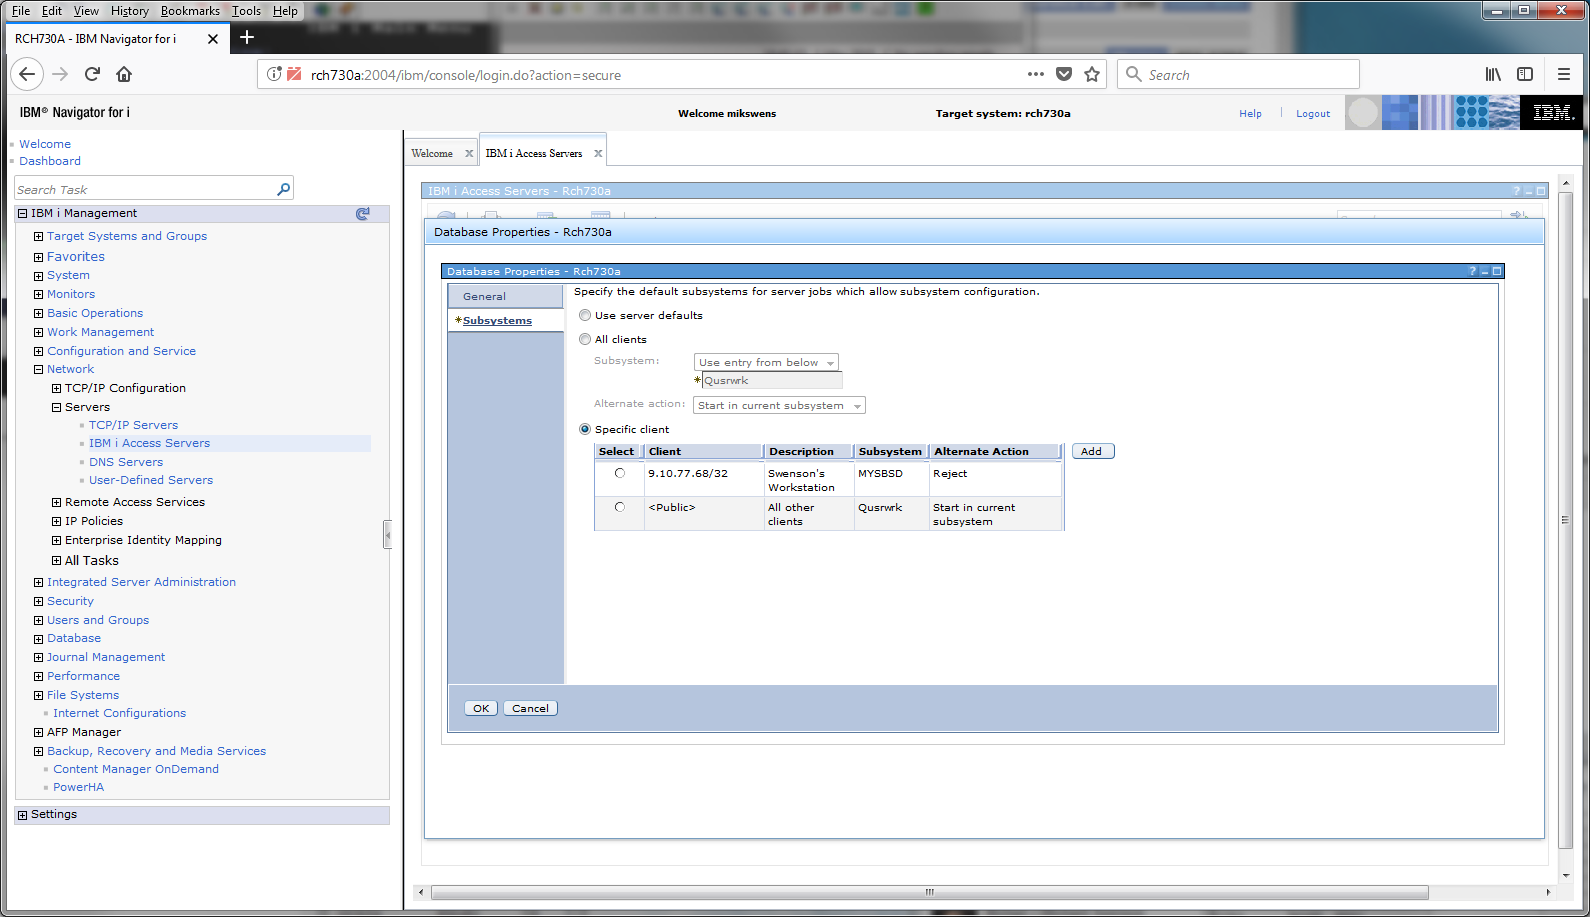1590x917 pixels.
Task: Open the Subsystem 'Use entry from below' dropdown
Action: pyautogui.click(x=766, y=362)
